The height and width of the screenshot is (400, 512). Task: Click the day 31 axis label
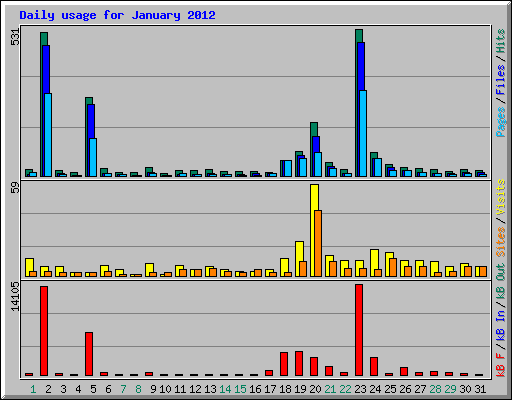480,389
